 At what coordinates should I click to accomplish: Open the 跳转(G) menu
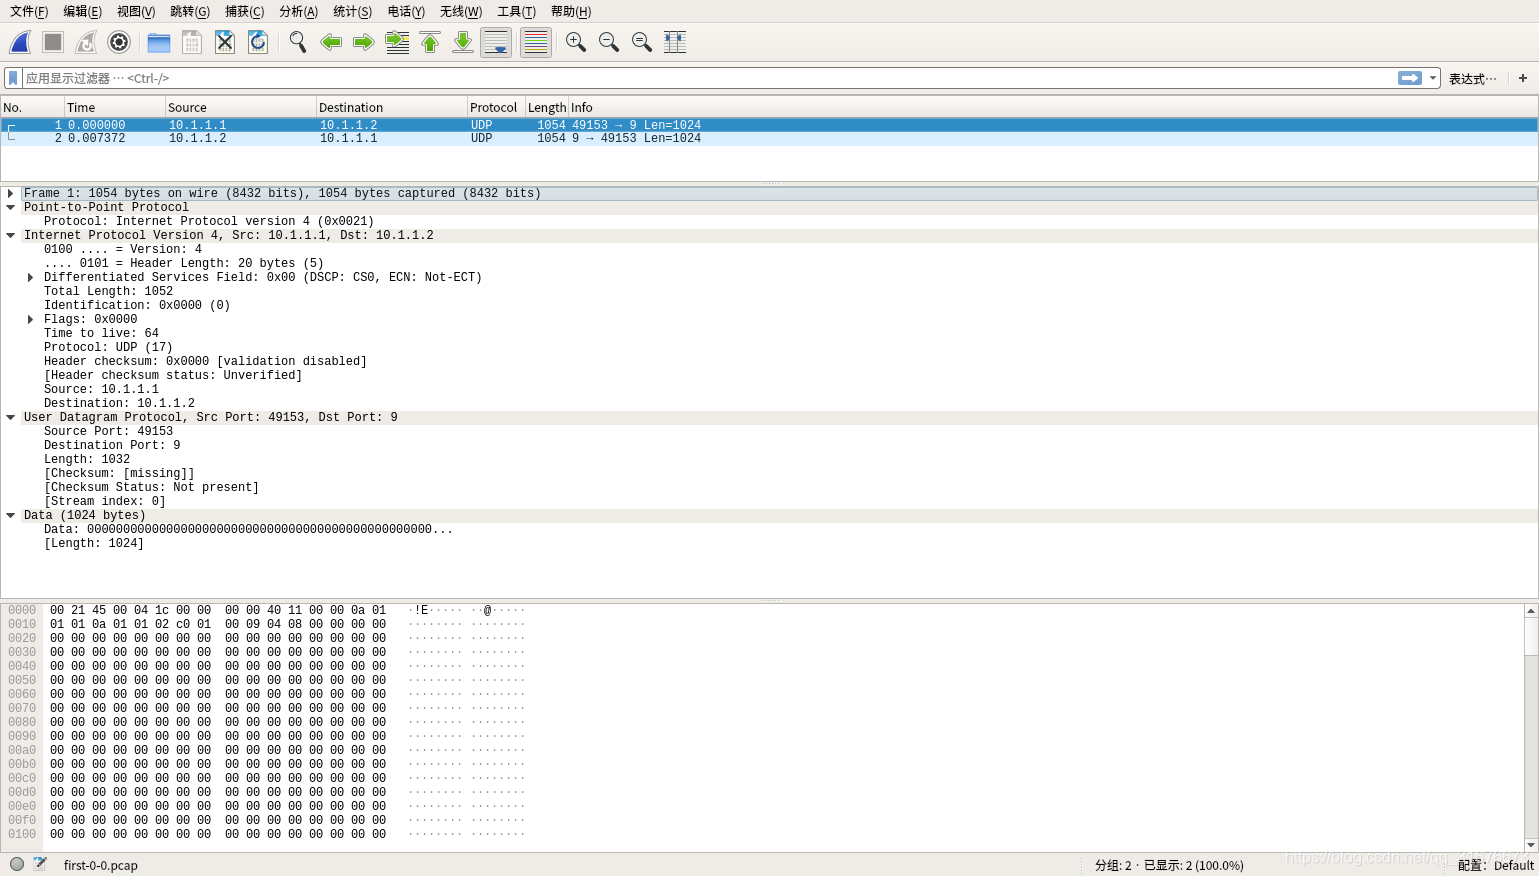click(190, 12)
